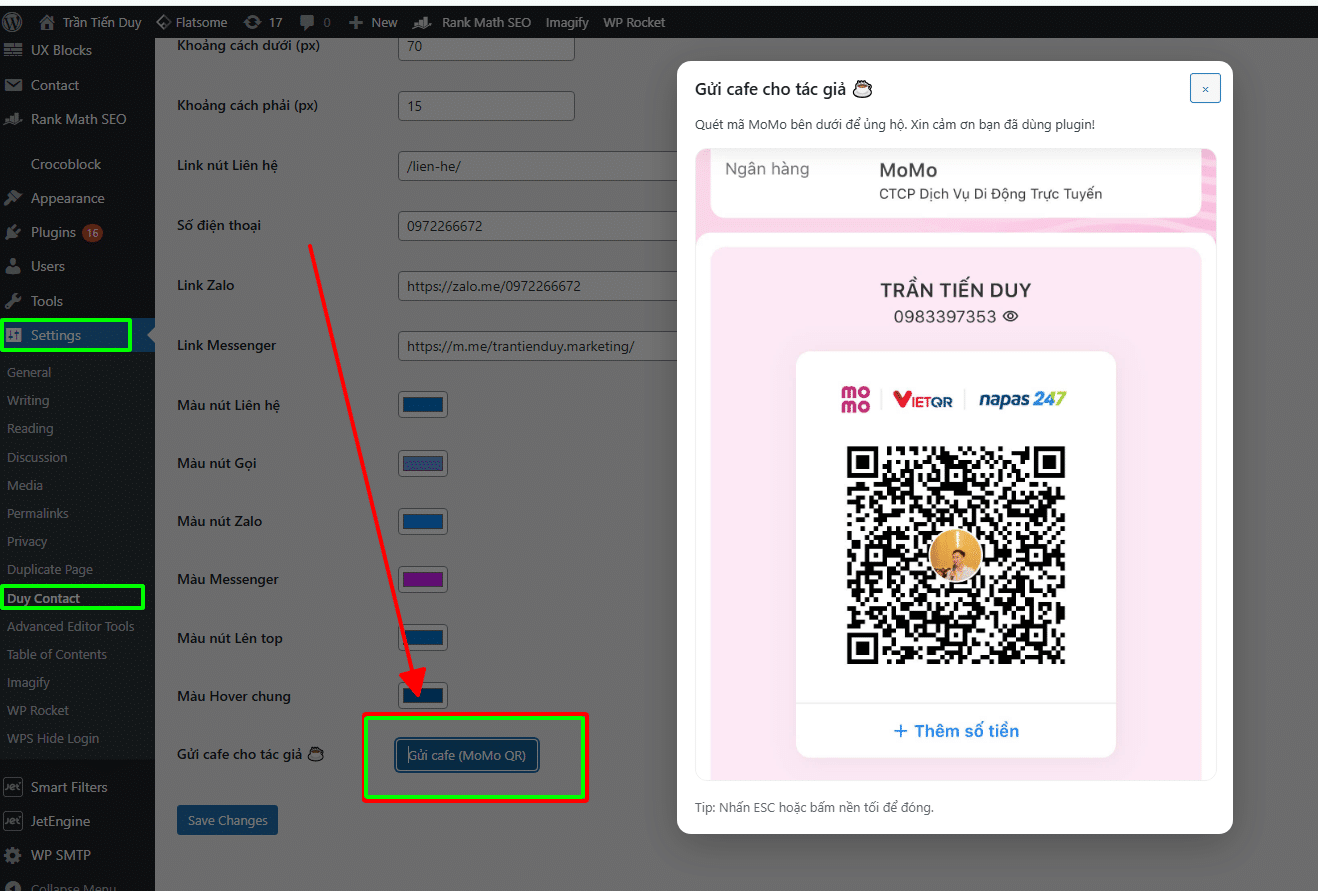This screenshot has height=891, width=1318.
Task: Click the Số điện thoại input field
Action: click(x=536, y=226)
